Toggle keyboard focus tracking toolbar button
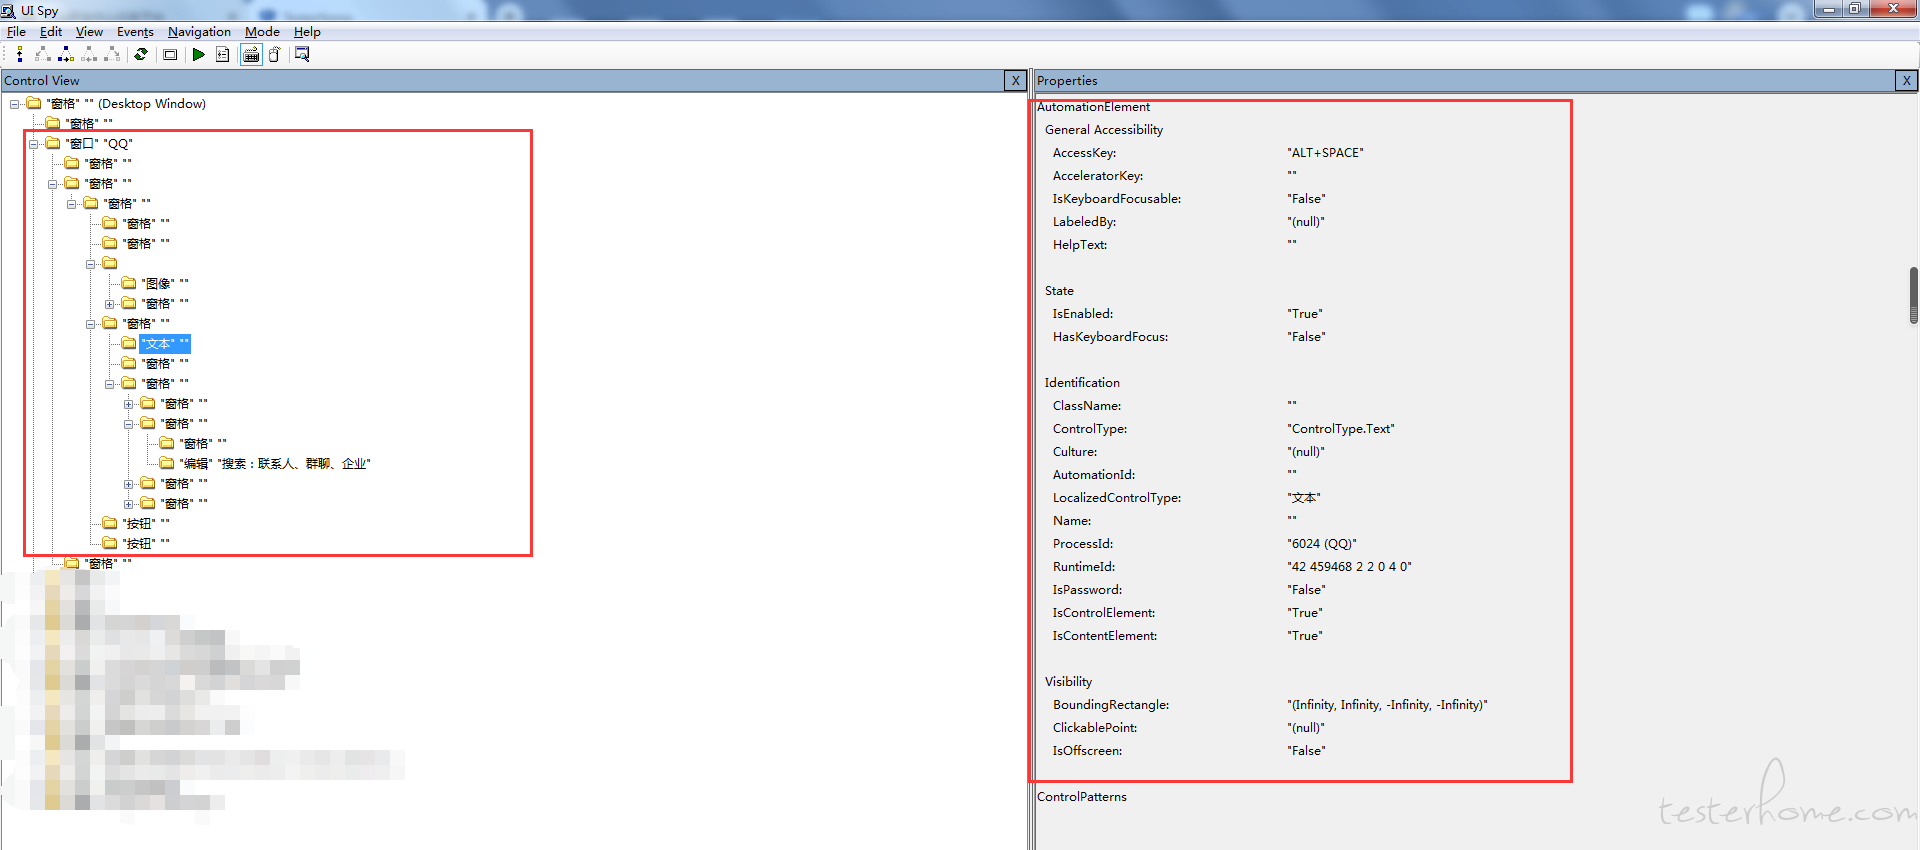1920x850 pixels. coord(251,54)
